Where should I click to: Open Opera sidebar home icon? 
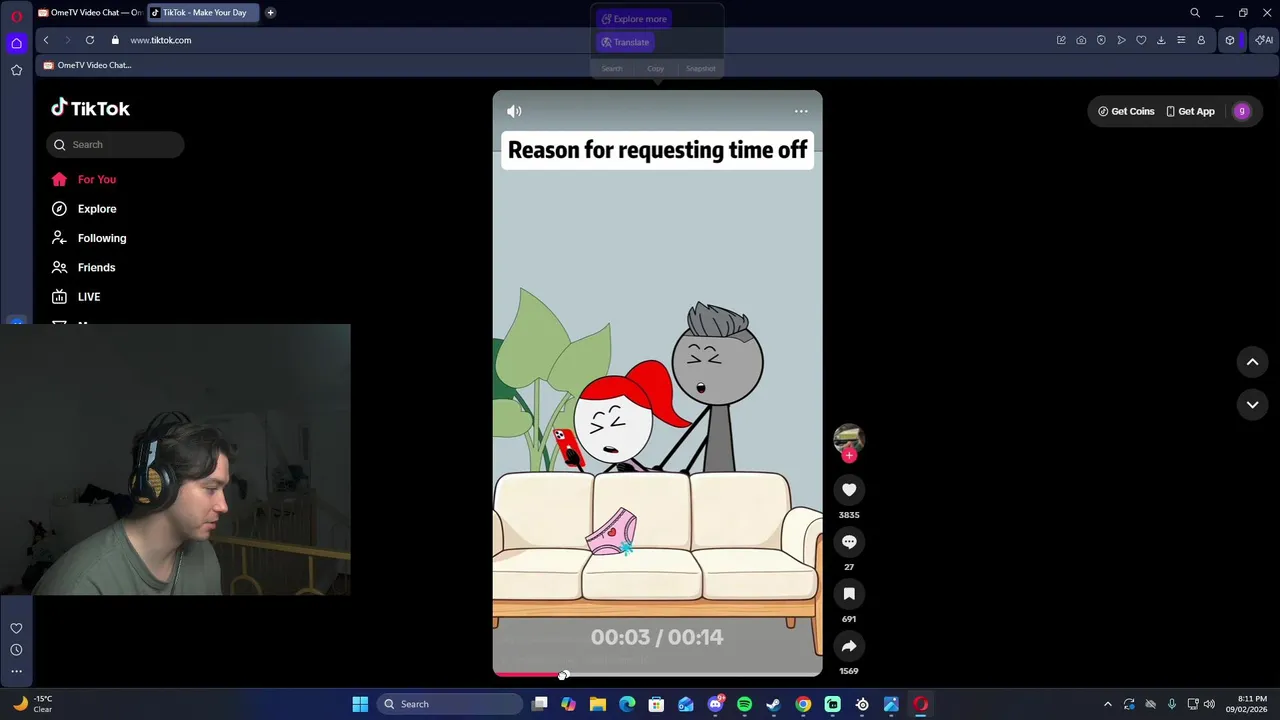click(16, 43)
